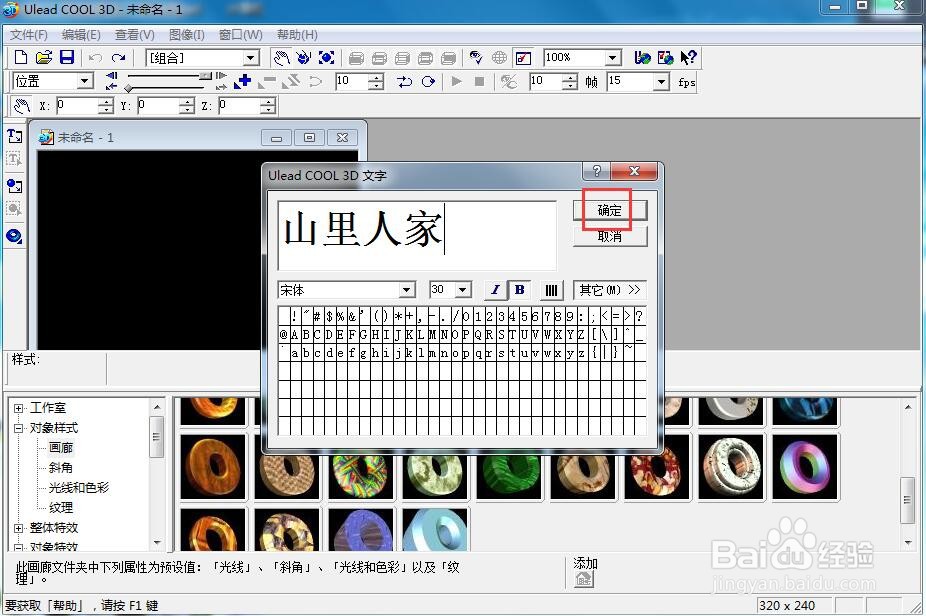
Task: Click the Save disk icon
Action: click(x=67, y=57)
